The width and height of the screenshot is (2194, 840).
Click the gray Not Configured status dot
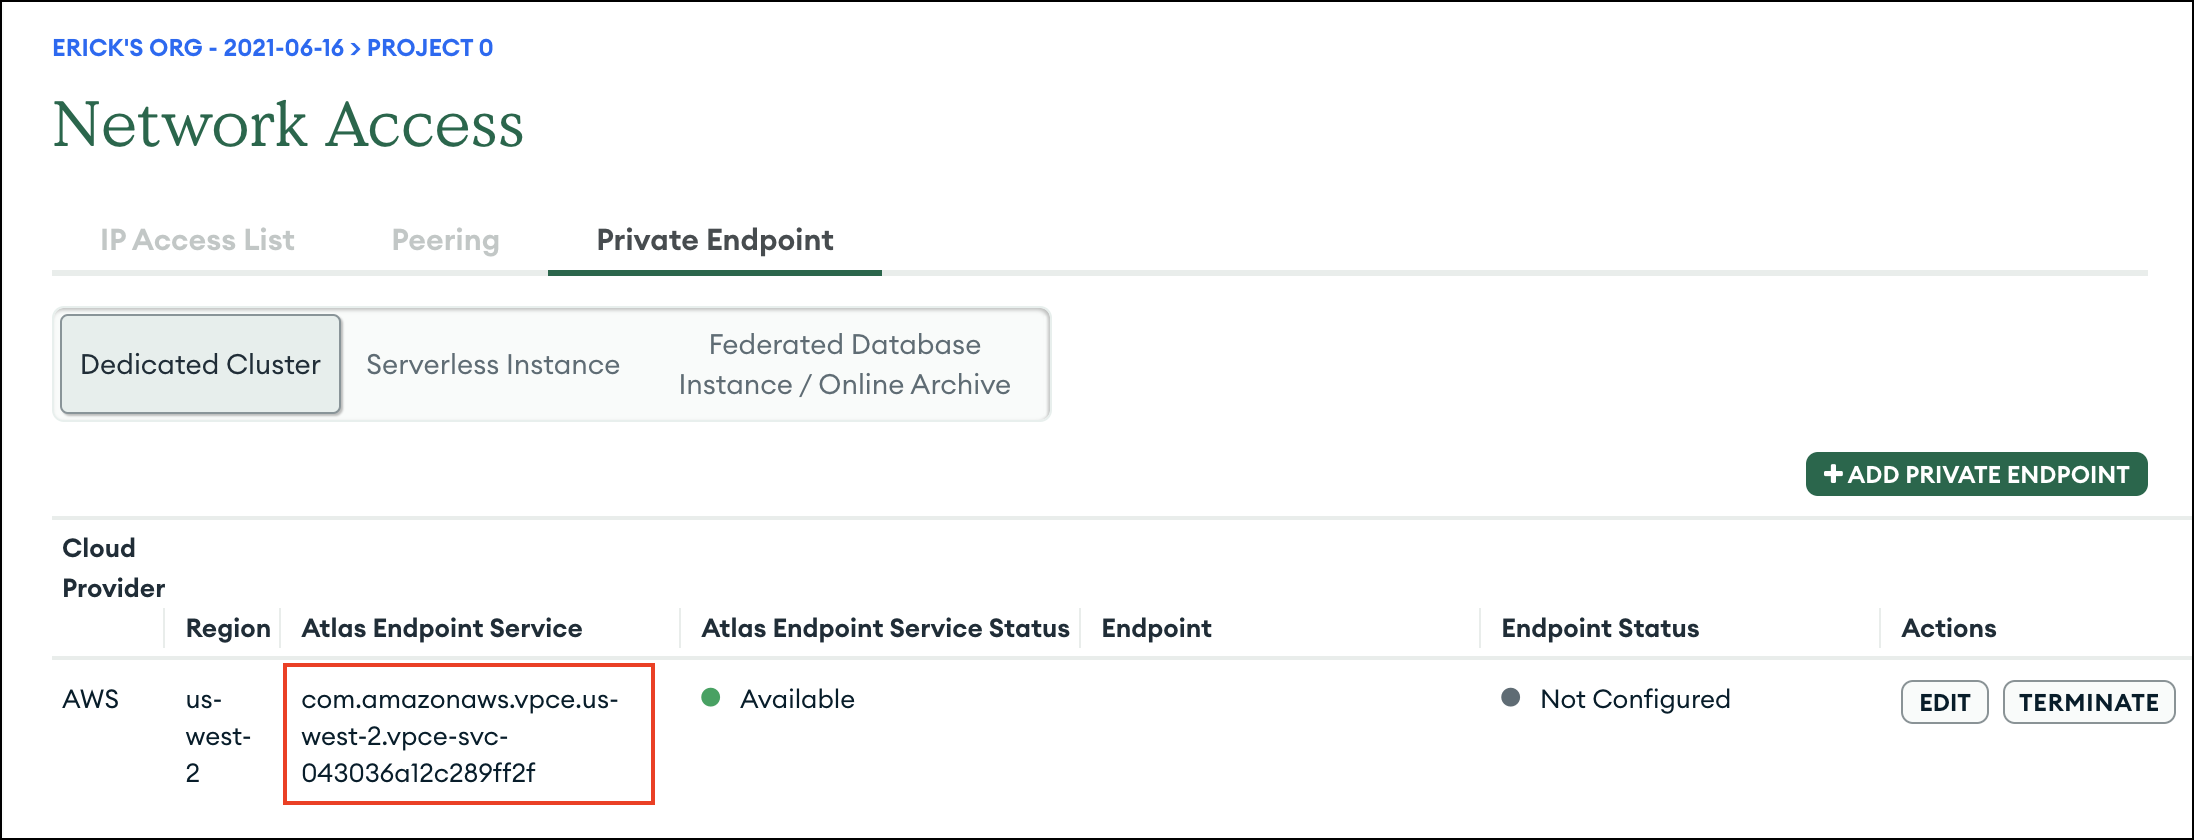pyautogui.click(x=1511, y=698)
